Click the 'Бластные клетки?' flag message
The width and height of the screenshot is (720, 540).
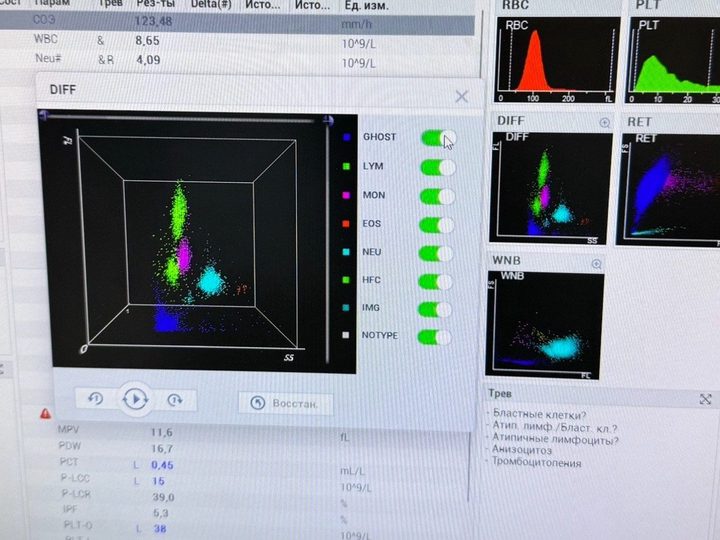coord(539,414)
